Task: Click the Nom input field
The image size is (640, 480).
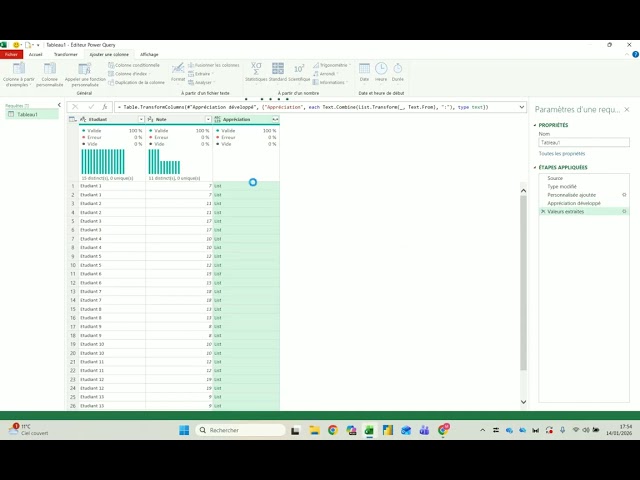Action: point(584,142)
